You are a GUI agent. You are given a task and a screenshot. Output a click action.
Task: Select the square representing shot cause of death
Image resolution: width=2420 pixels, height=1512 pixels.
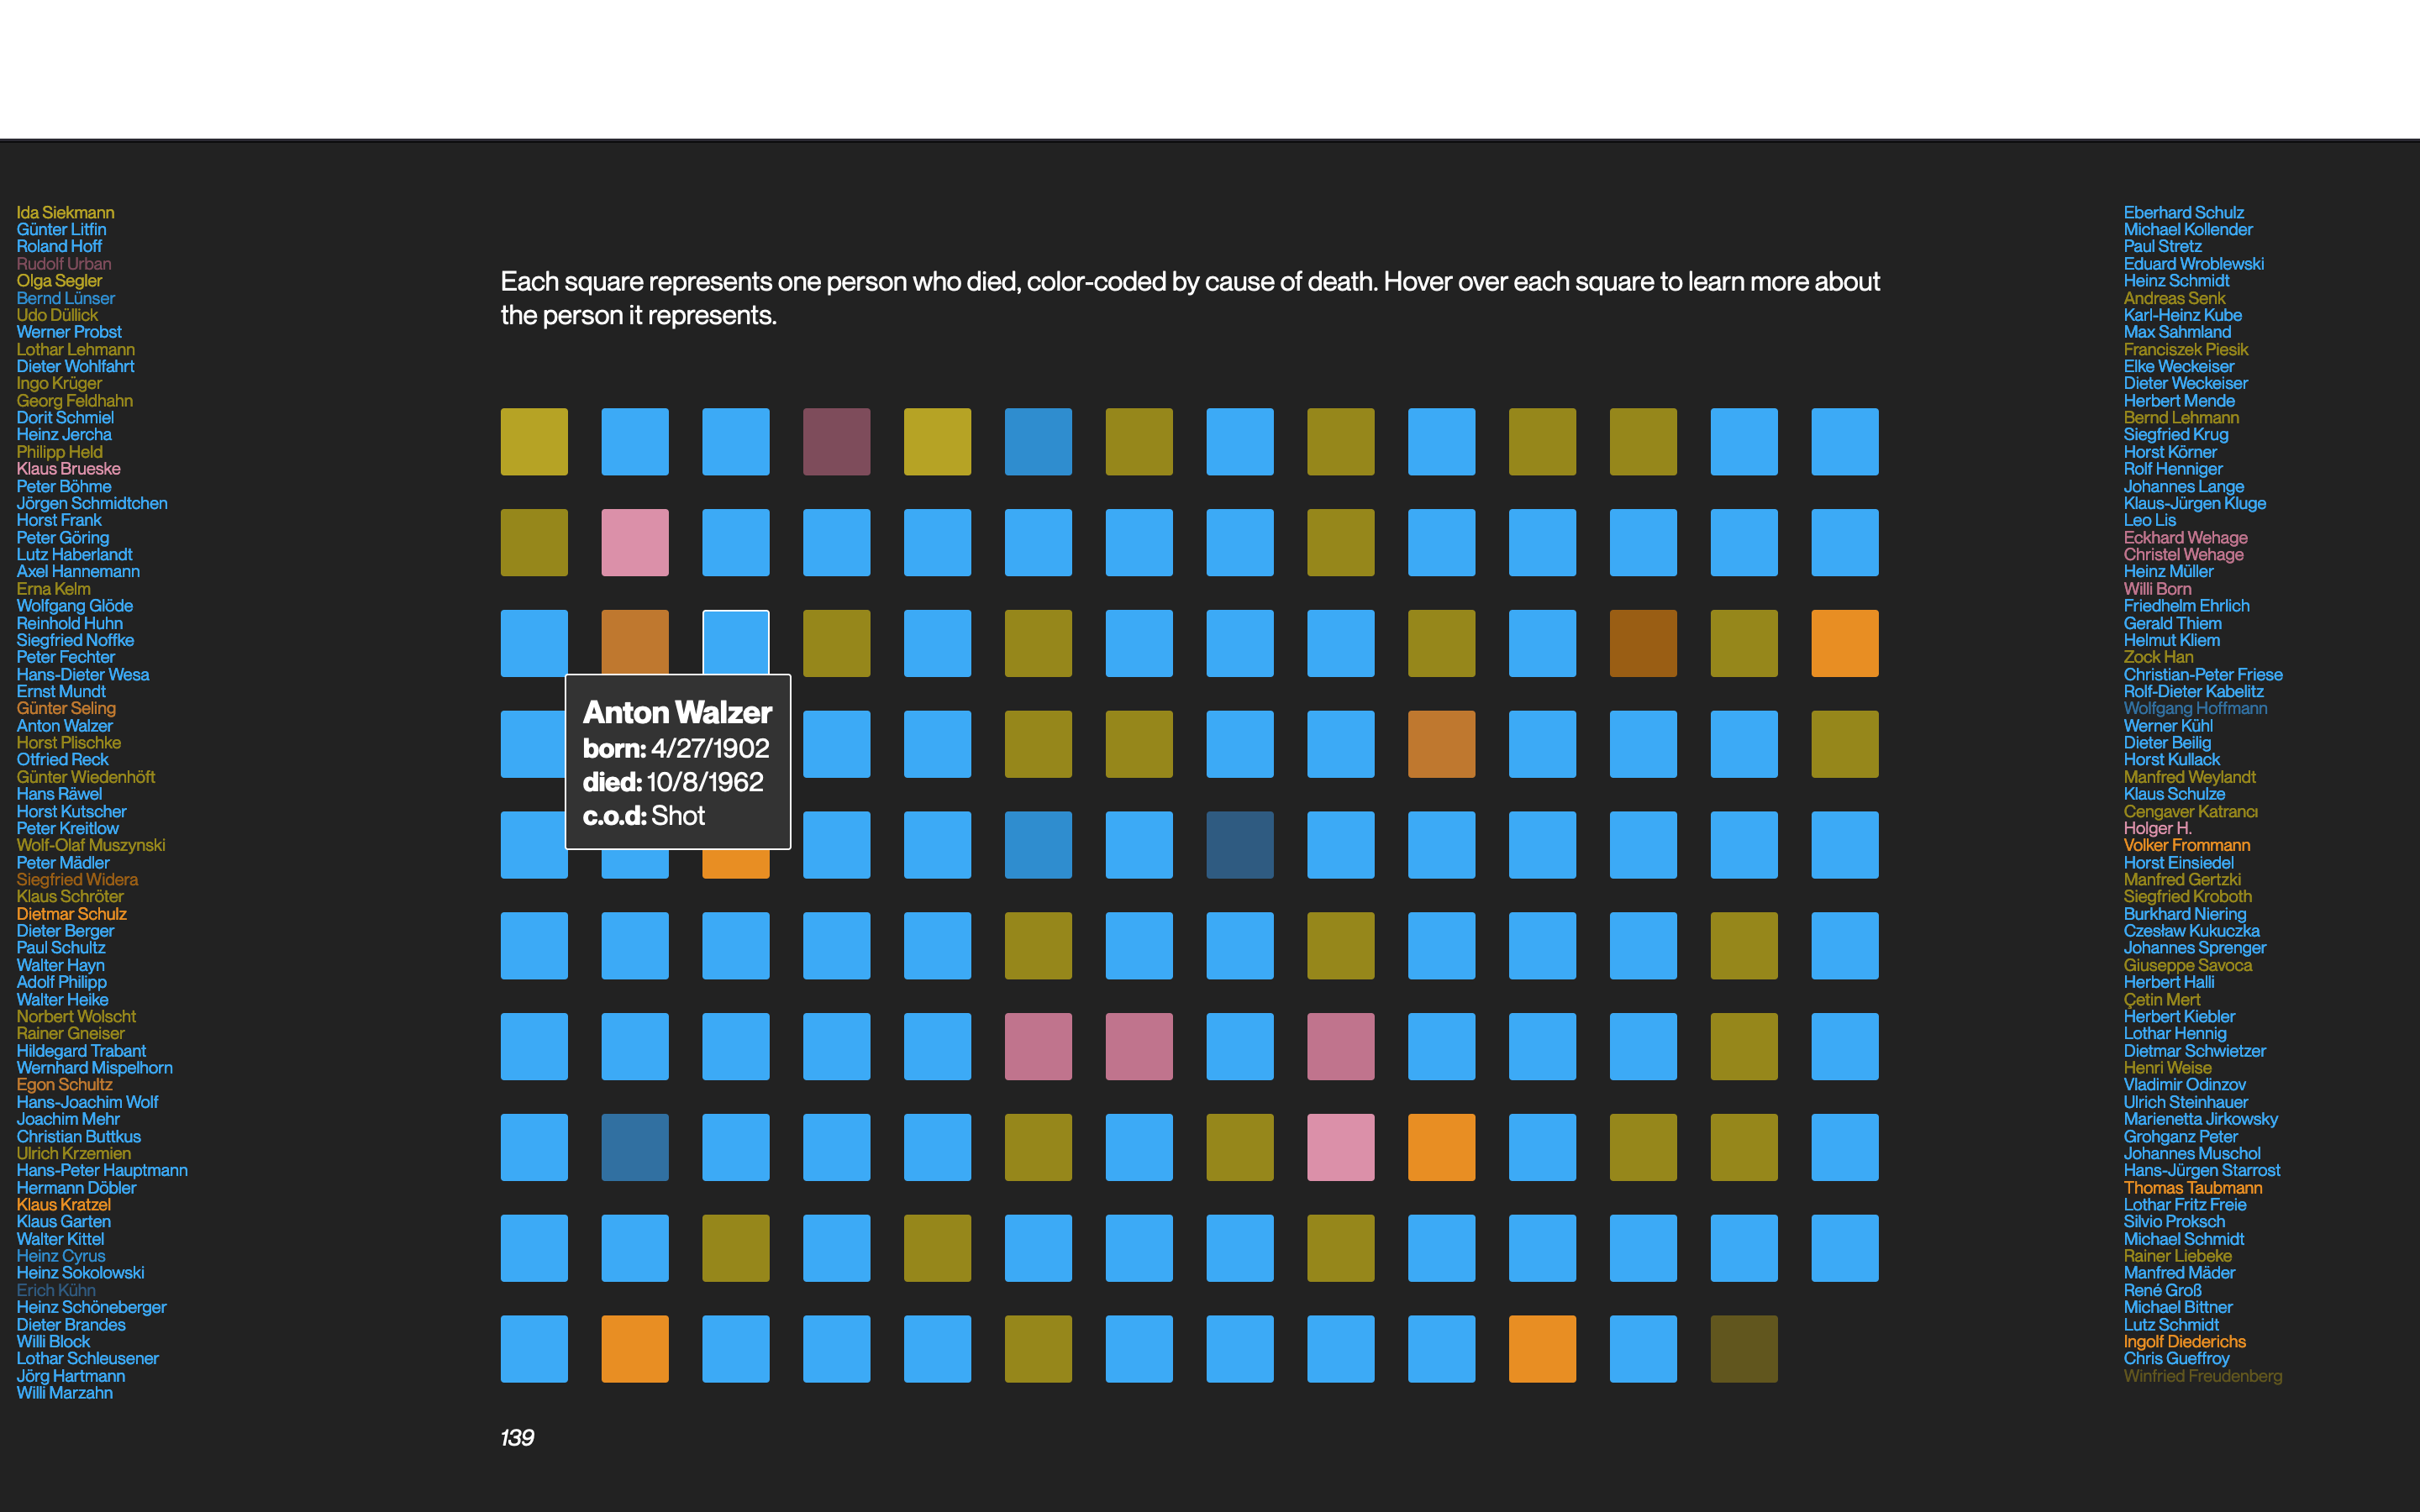tap(735, 643)
